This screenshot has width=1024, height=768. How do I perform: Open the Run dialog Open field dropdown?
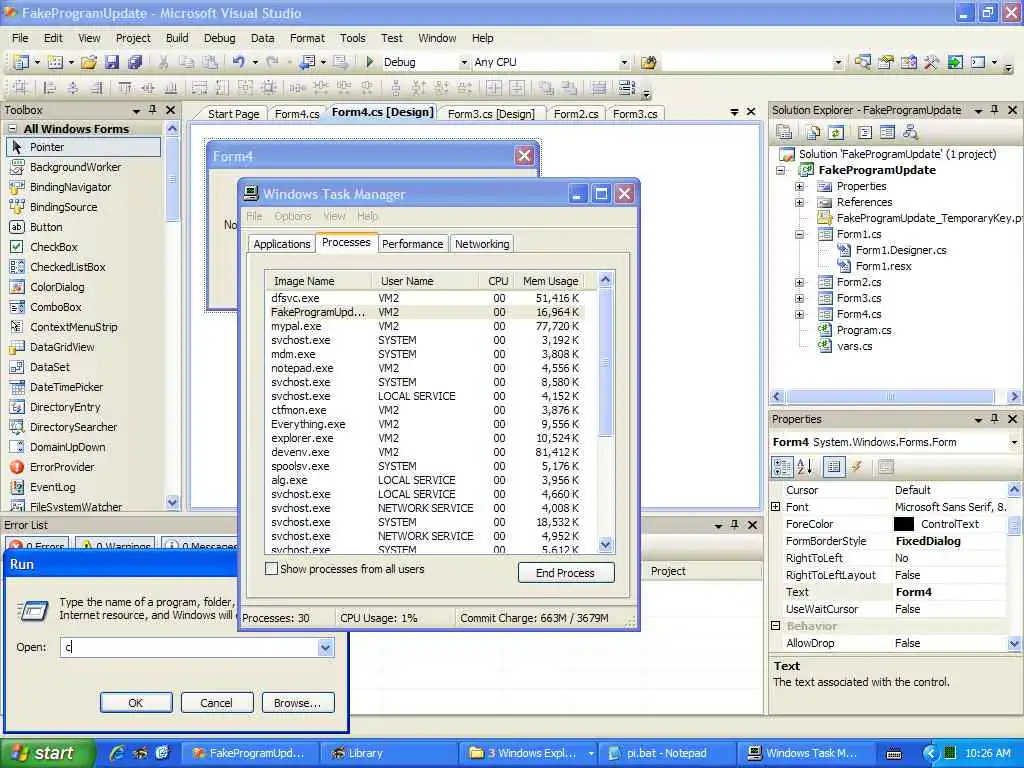pos(325,647)
